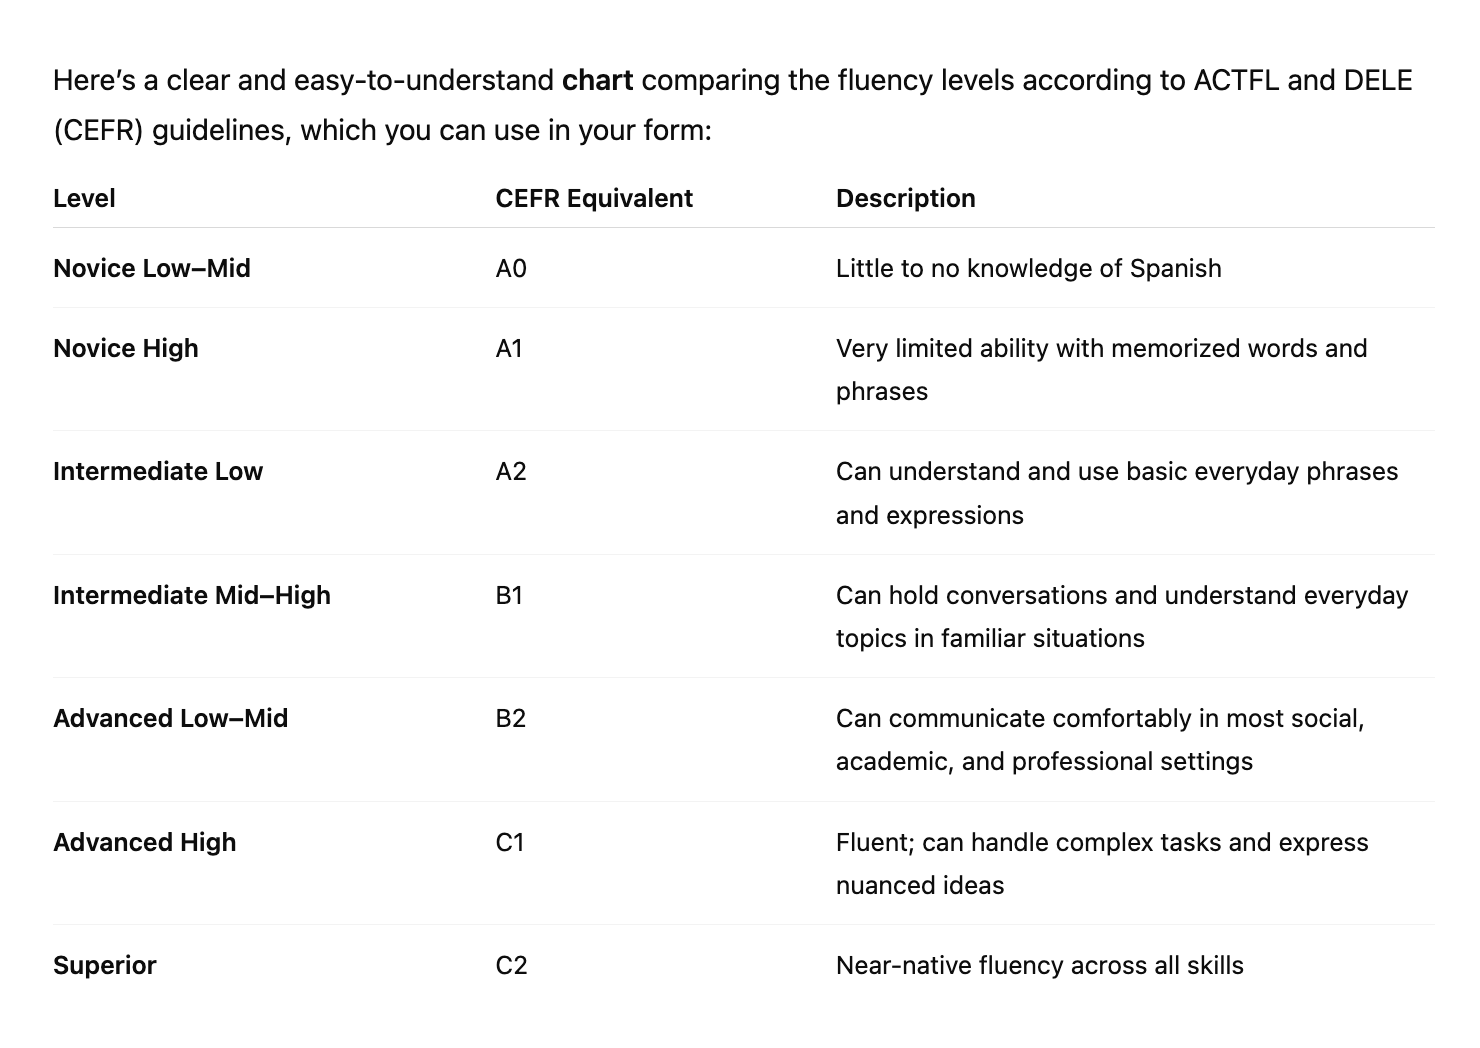Click the CEFR Equivalent column header
The height and width of the screenshot is (1048, 1480).
[594, 198]
